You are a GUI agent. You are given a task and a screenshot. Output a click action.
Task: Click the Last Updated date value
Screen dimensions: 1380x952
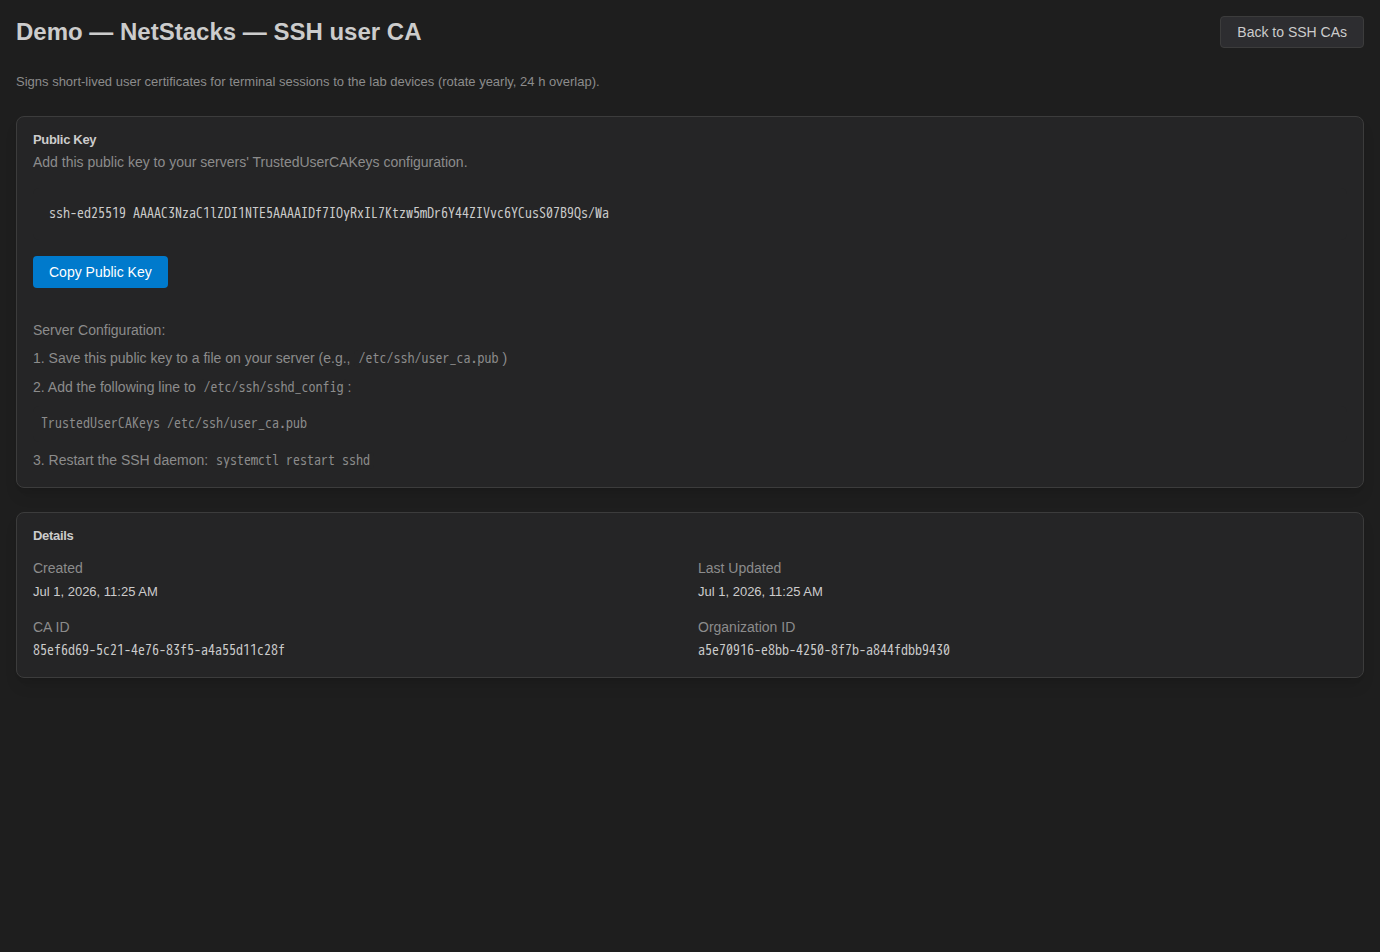pyautogui.click(x=760, y=592)
